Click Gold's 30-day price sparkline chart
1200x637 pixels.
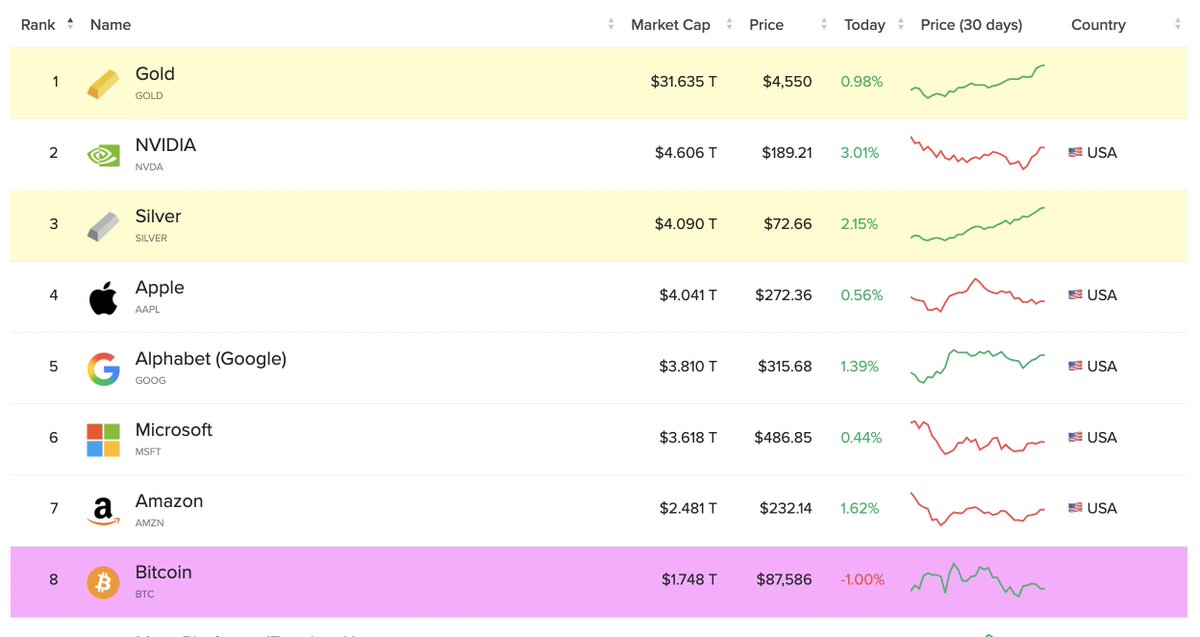tap(977, 81)
